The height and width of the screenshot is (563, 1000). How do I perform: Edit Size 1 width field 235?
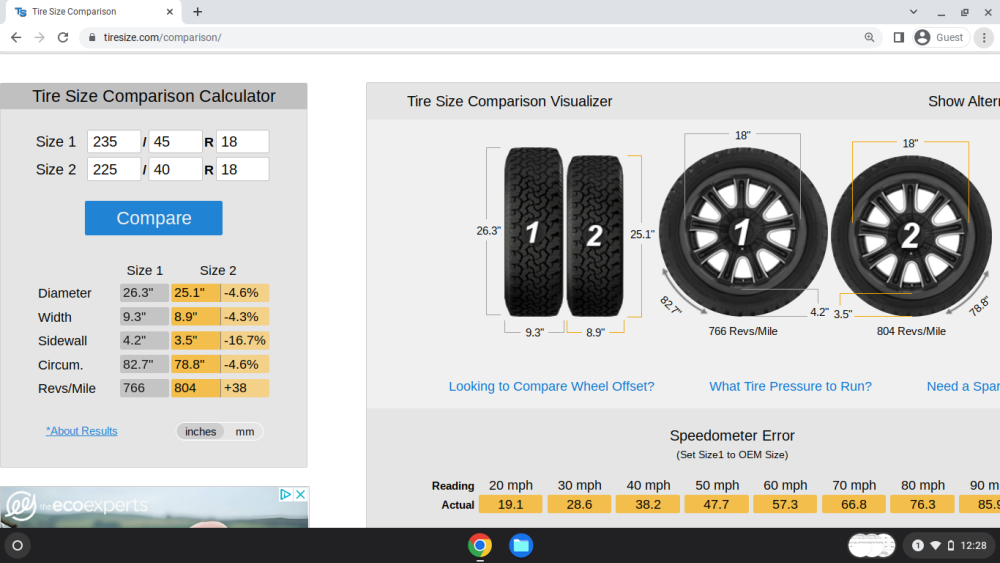(114, 142)
